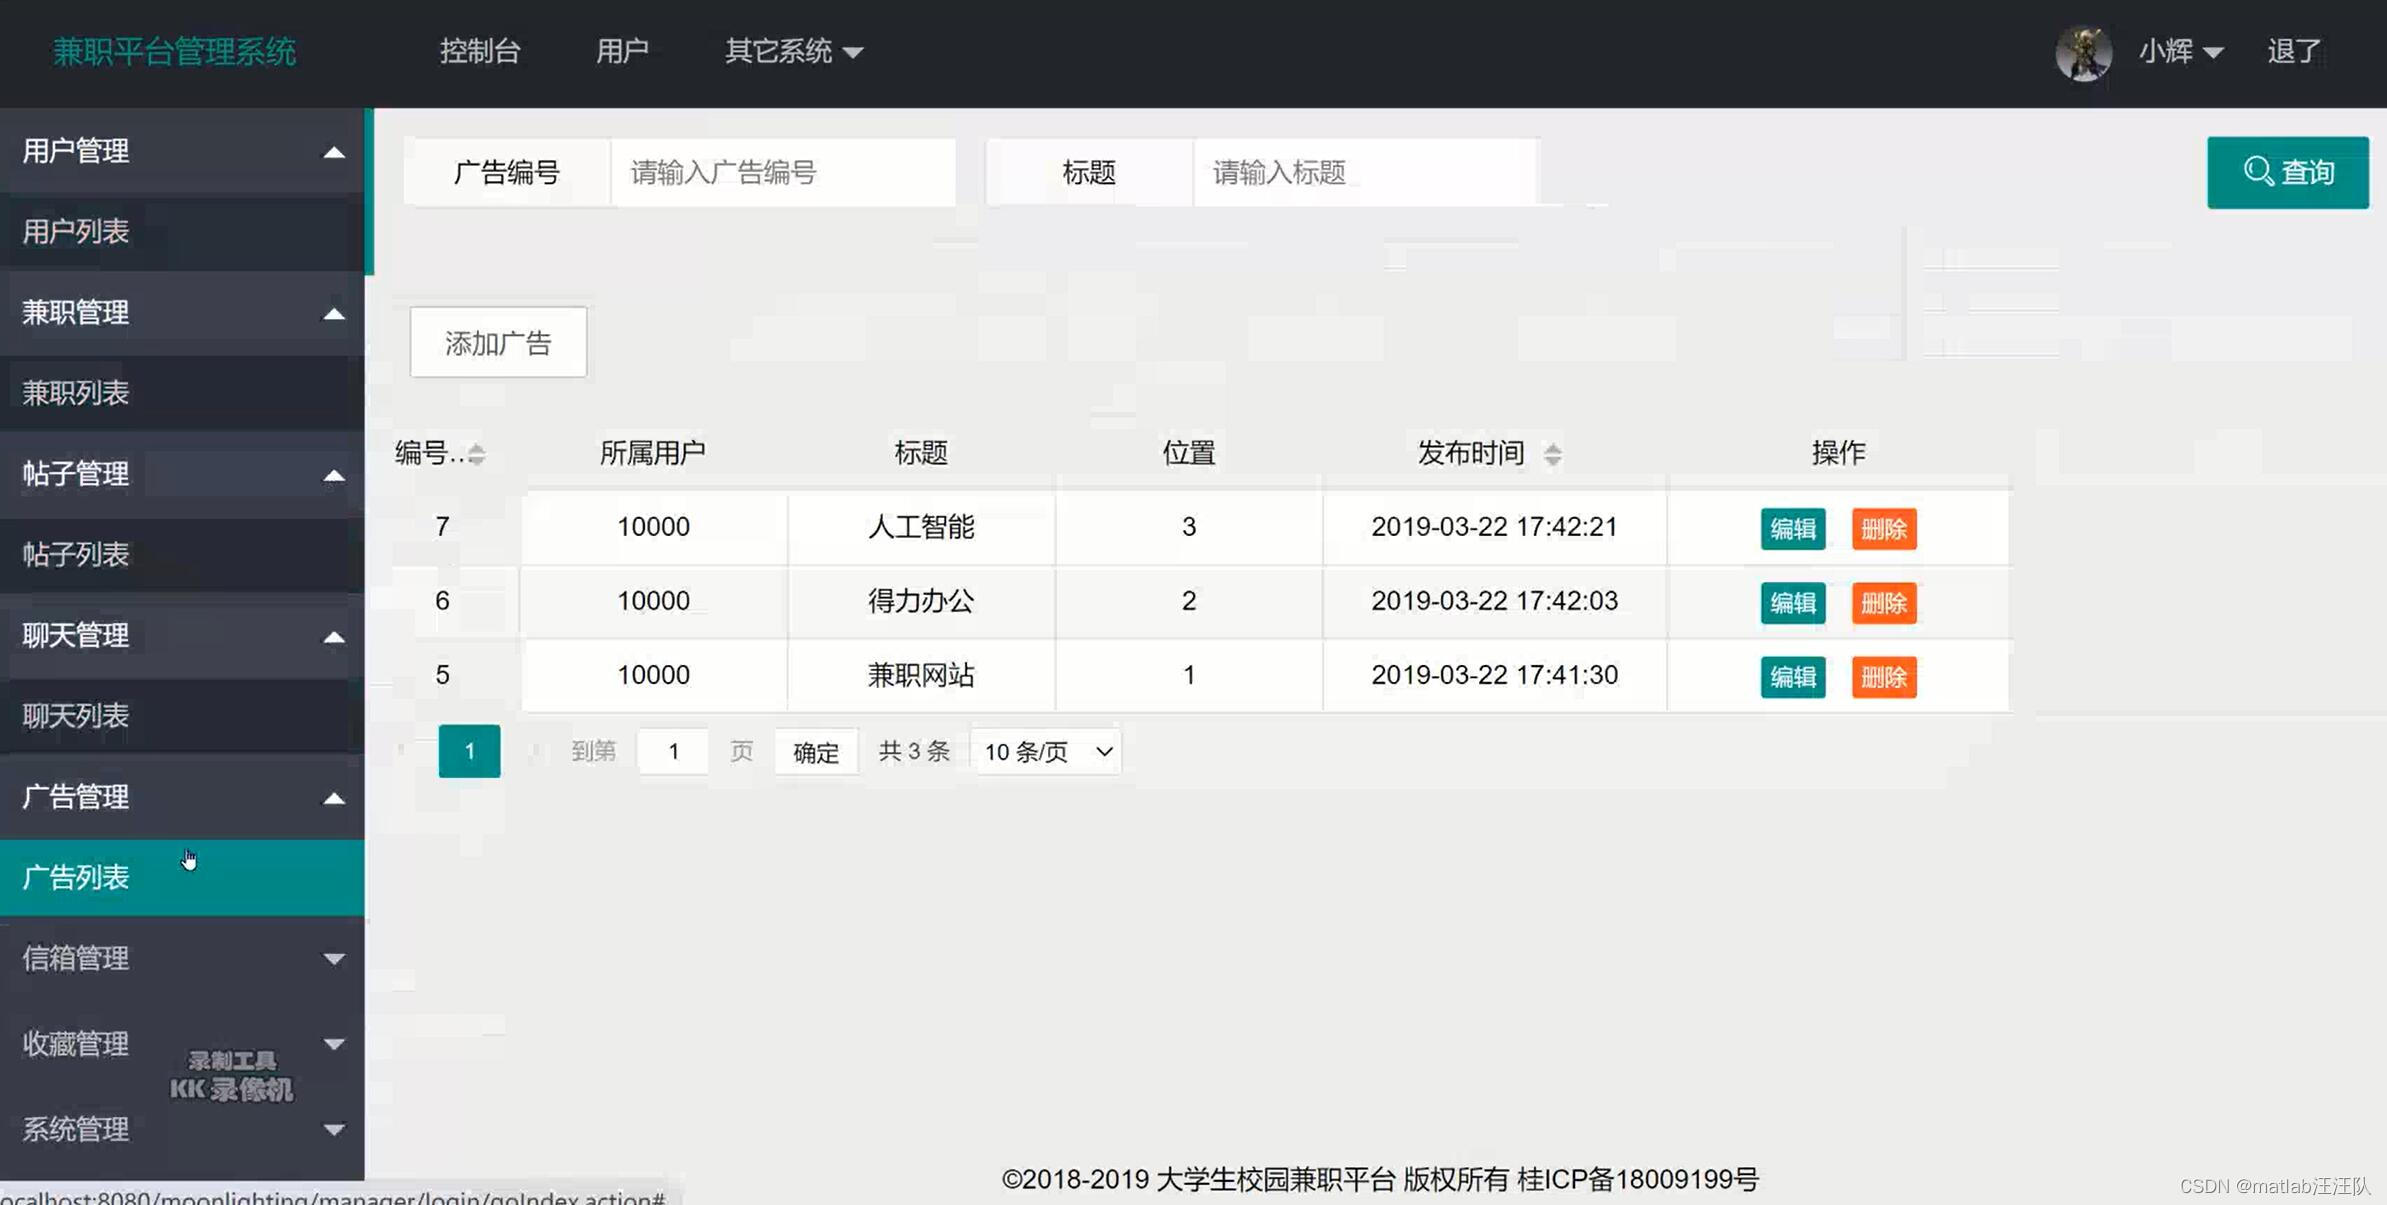2387x1205 pixels.
Task: Open 兼职列表 in the sidebar
Action: pyautogui.click(x=182, y=393)
